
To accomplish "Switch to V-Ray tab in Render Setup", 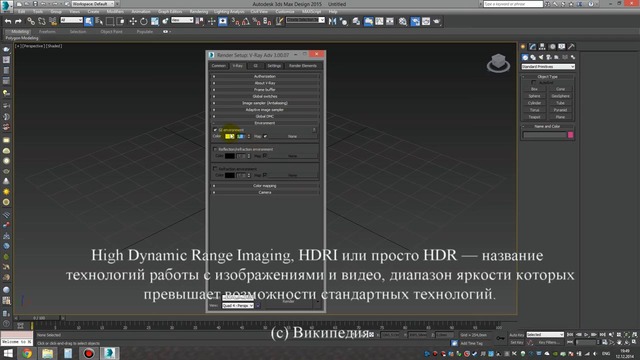I will (x=238, y=66).
